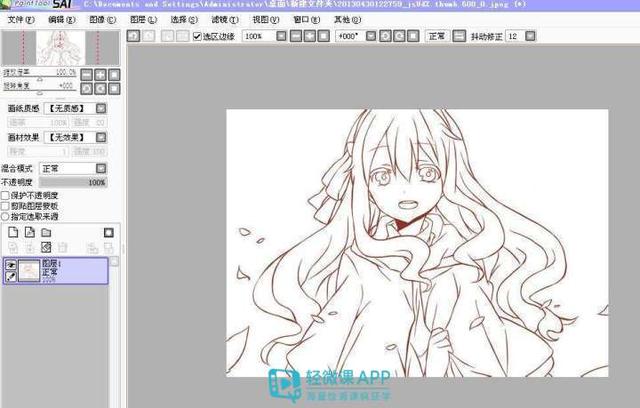Screen dimensions: 640x408
Task: Open the 窗口 (Window) menu
Action: 307,20
